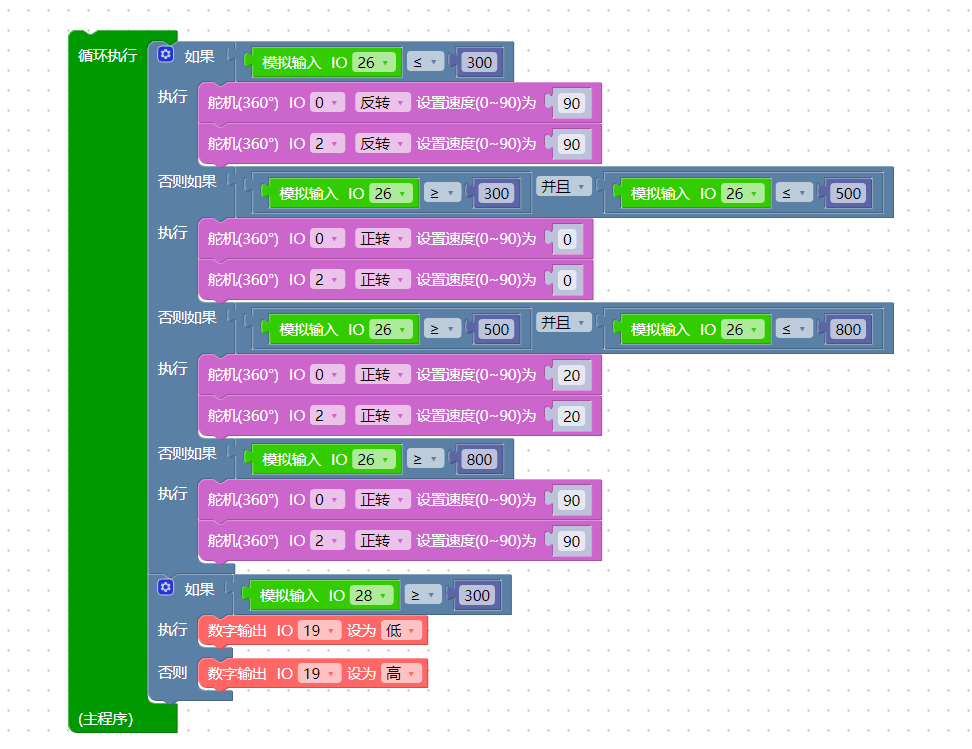Select the 循环执行 loop block label
Image resolution: width=972 pixels, height=749 pixels.
[107, 55]
